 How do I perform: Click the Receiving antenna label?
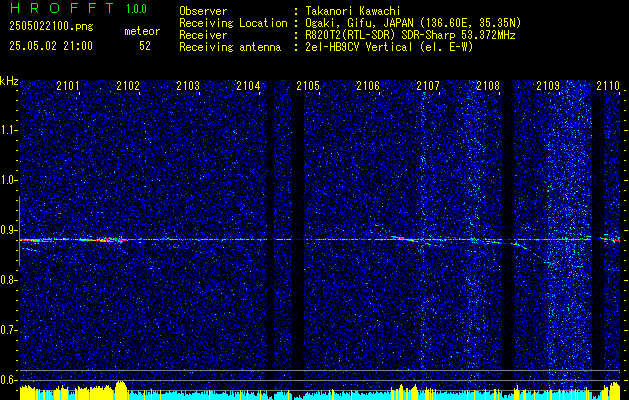(230, 47)
